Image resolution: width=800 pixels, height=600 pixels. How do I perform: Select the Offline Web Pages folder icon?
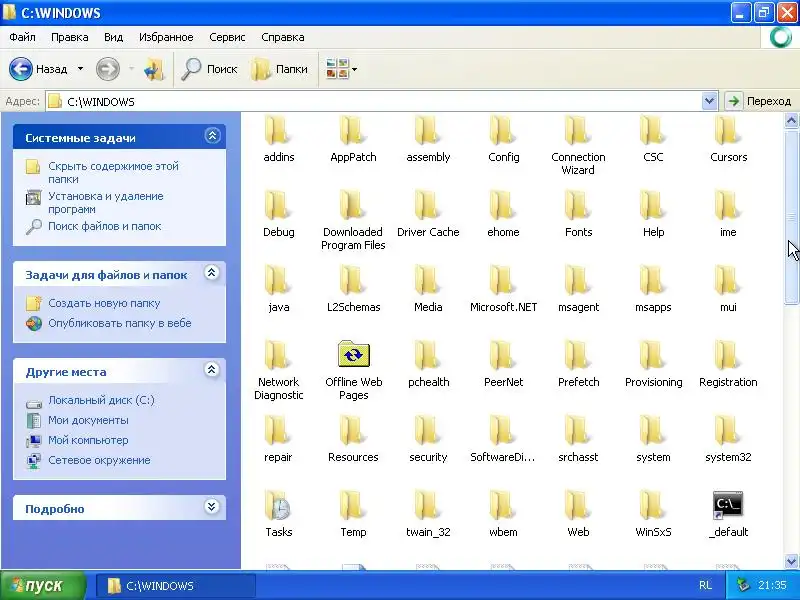pyautogui.click(x=354, y=354)
